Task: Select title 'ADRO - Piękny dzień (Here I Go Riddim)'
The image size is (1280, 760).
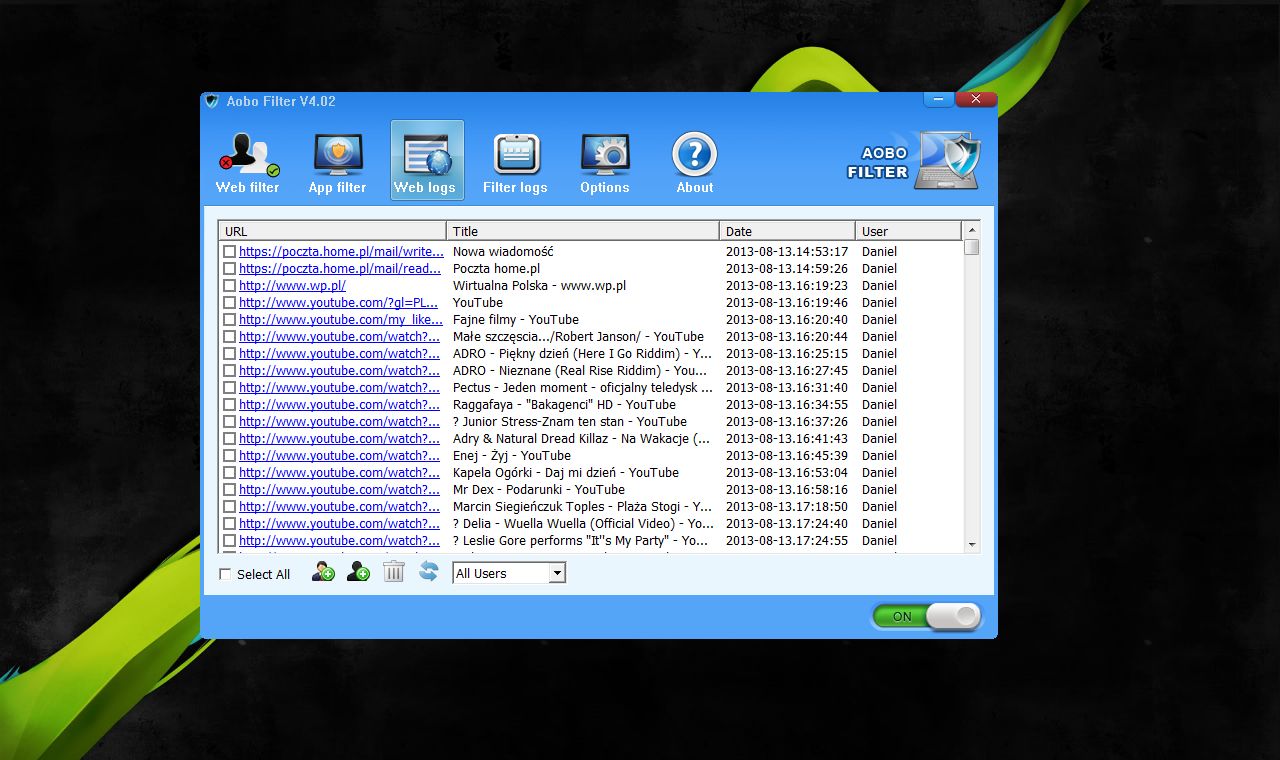Action: (582, 354)
